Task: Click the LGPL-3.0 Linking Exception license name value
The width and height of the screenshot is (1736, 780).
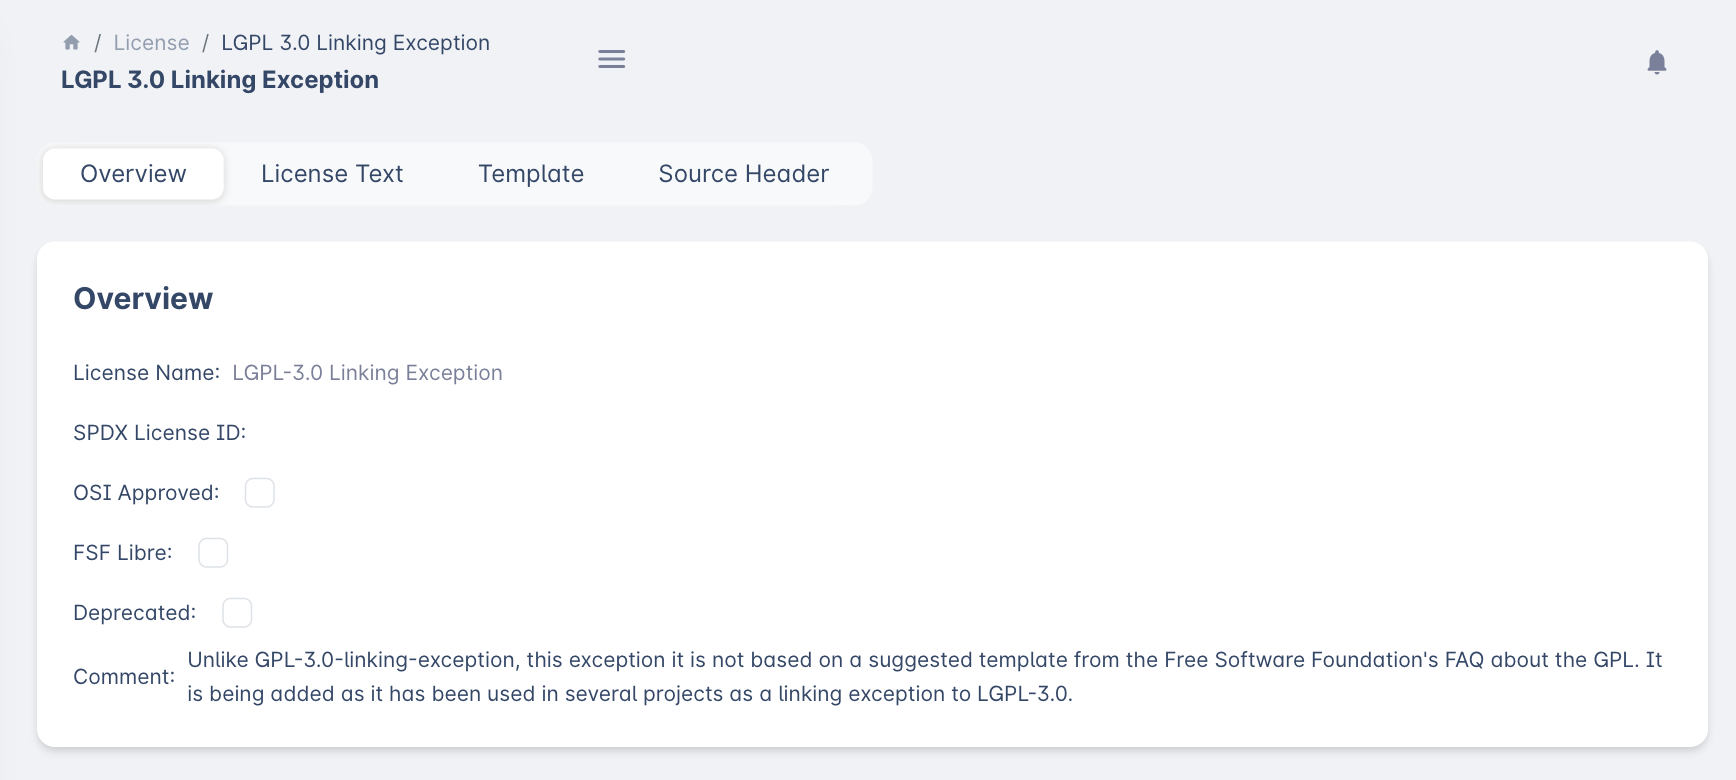Action: point(367,373)
